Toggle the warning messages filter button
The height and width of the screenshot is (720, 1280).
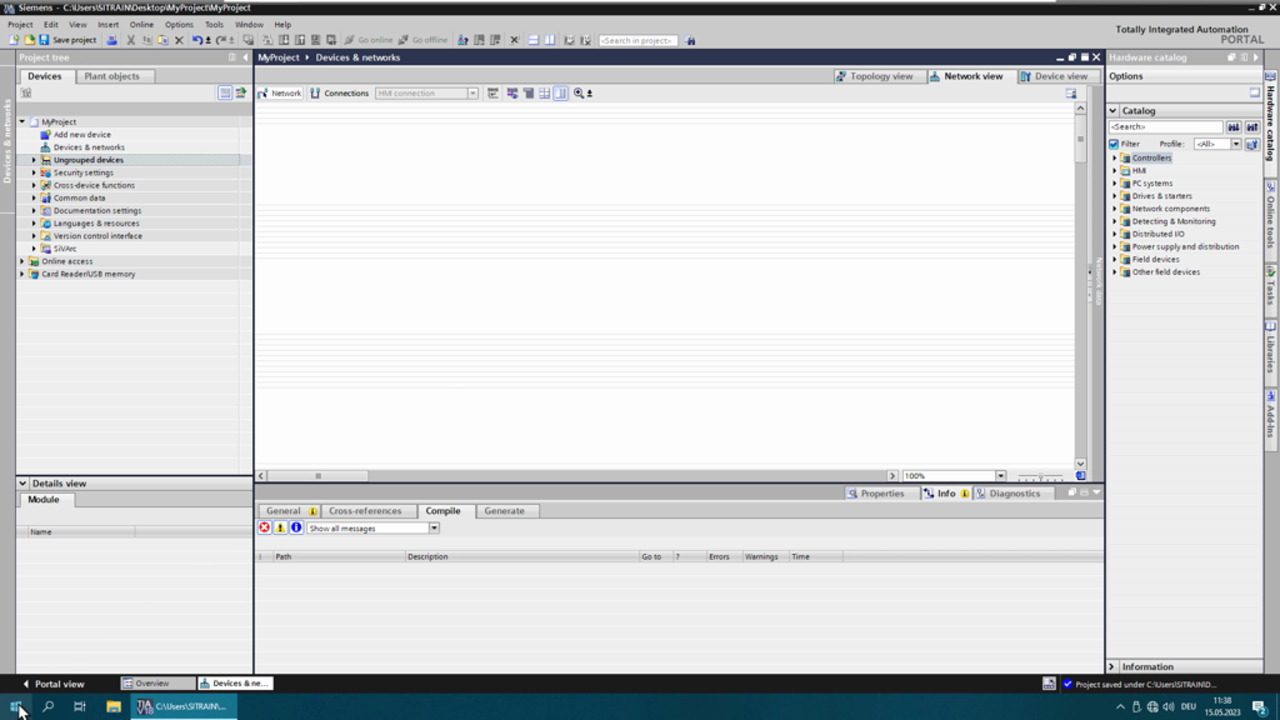coord(280,528)
